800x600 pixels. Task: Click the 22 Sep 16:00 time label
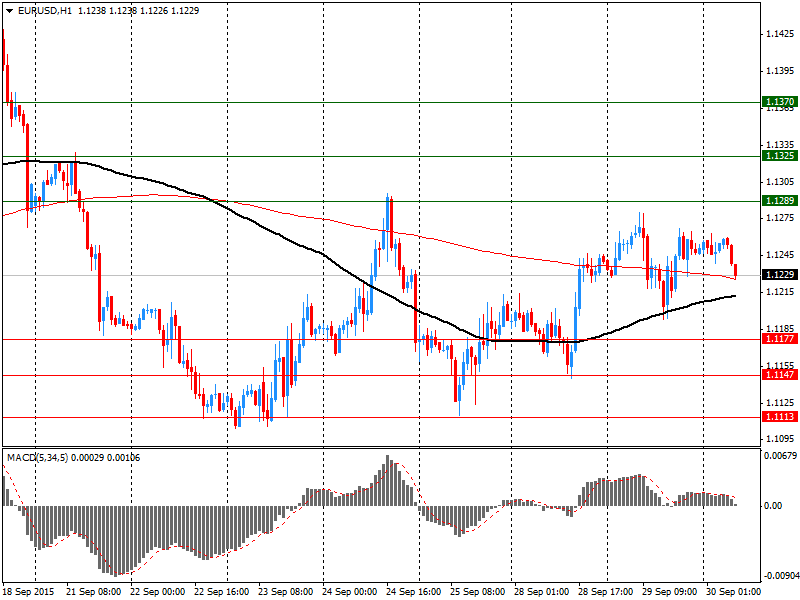(222, 592)
